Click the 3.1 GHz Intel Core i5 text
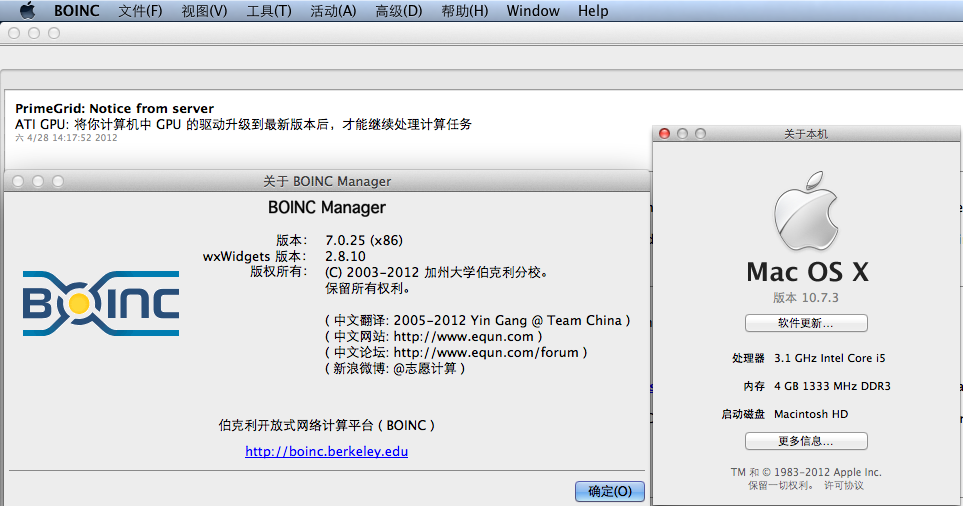This screenshot has height=506, width=963. (830, 358)
